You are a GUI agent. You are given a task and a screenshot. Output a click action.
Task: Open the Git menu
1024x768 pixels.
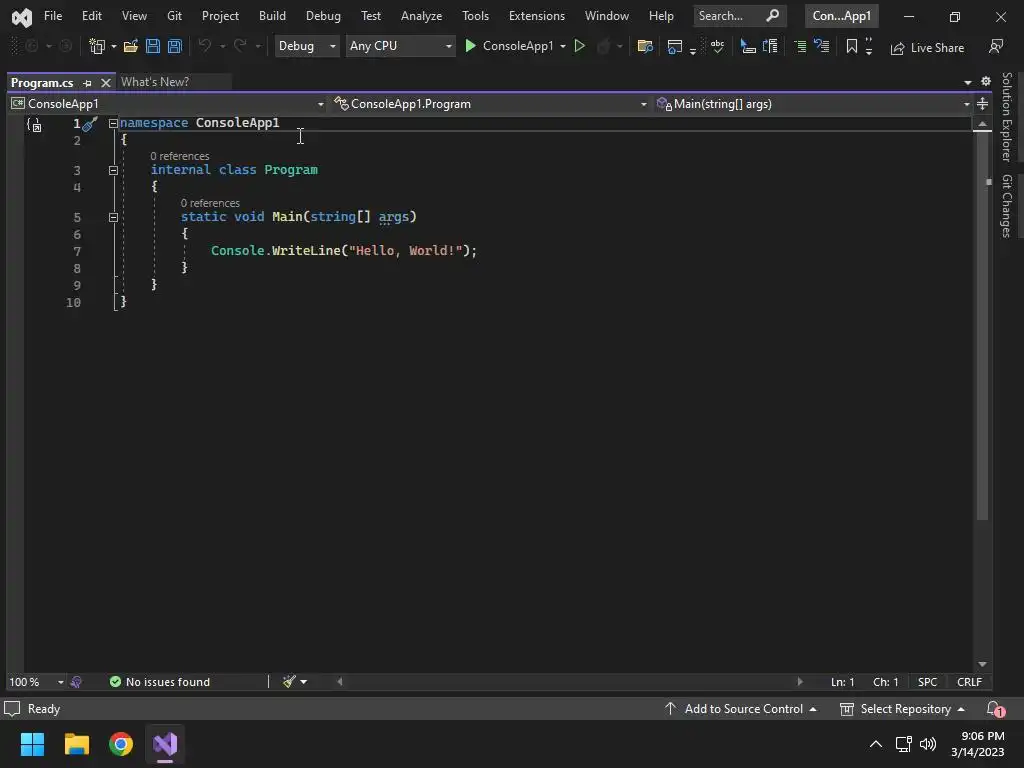174,16
